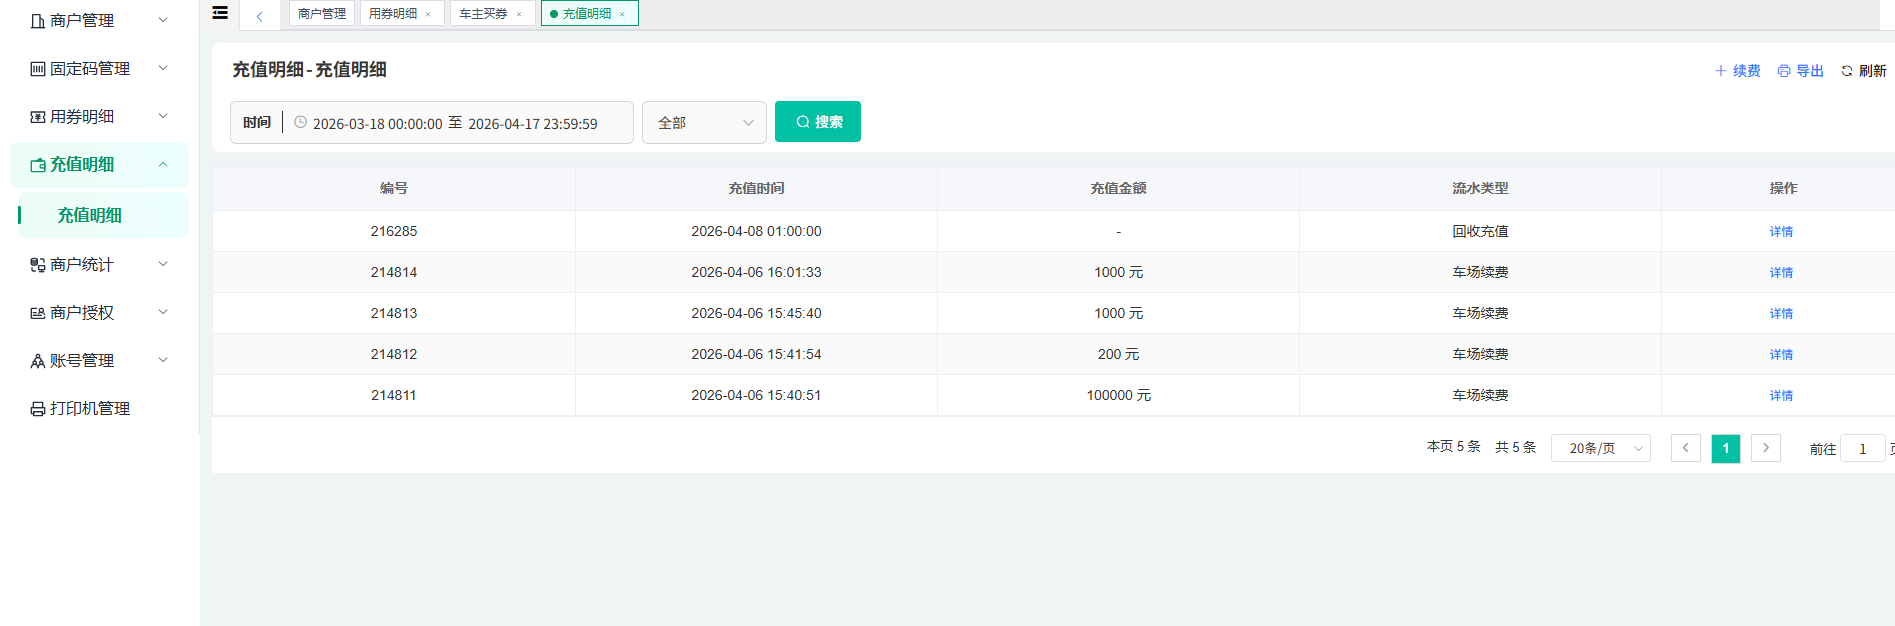This screenshot has height=626, width=1895.
Task: Click the 充值时间 column header
Action: tap(756, 188)
